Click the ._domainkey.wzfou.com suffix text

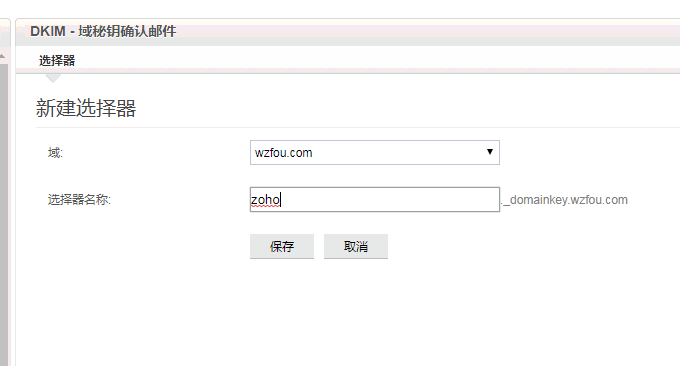tap(565, 200)
